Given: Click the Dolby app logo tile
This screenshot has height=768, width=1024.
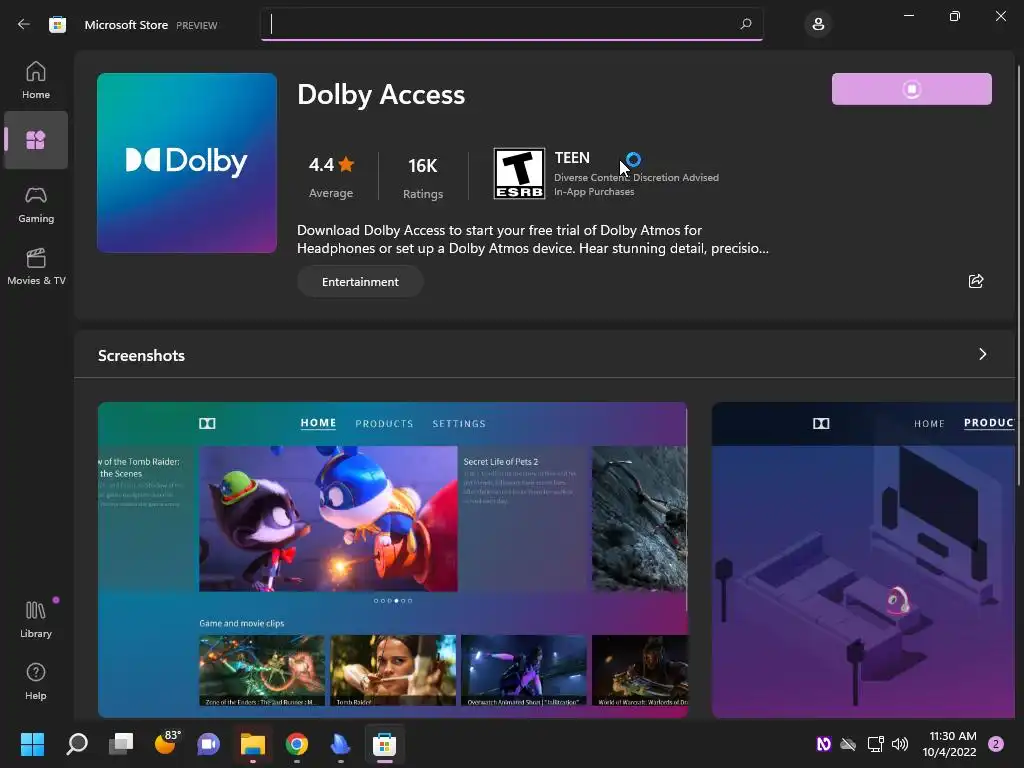Looking at the screenshot, I should 187,163.
